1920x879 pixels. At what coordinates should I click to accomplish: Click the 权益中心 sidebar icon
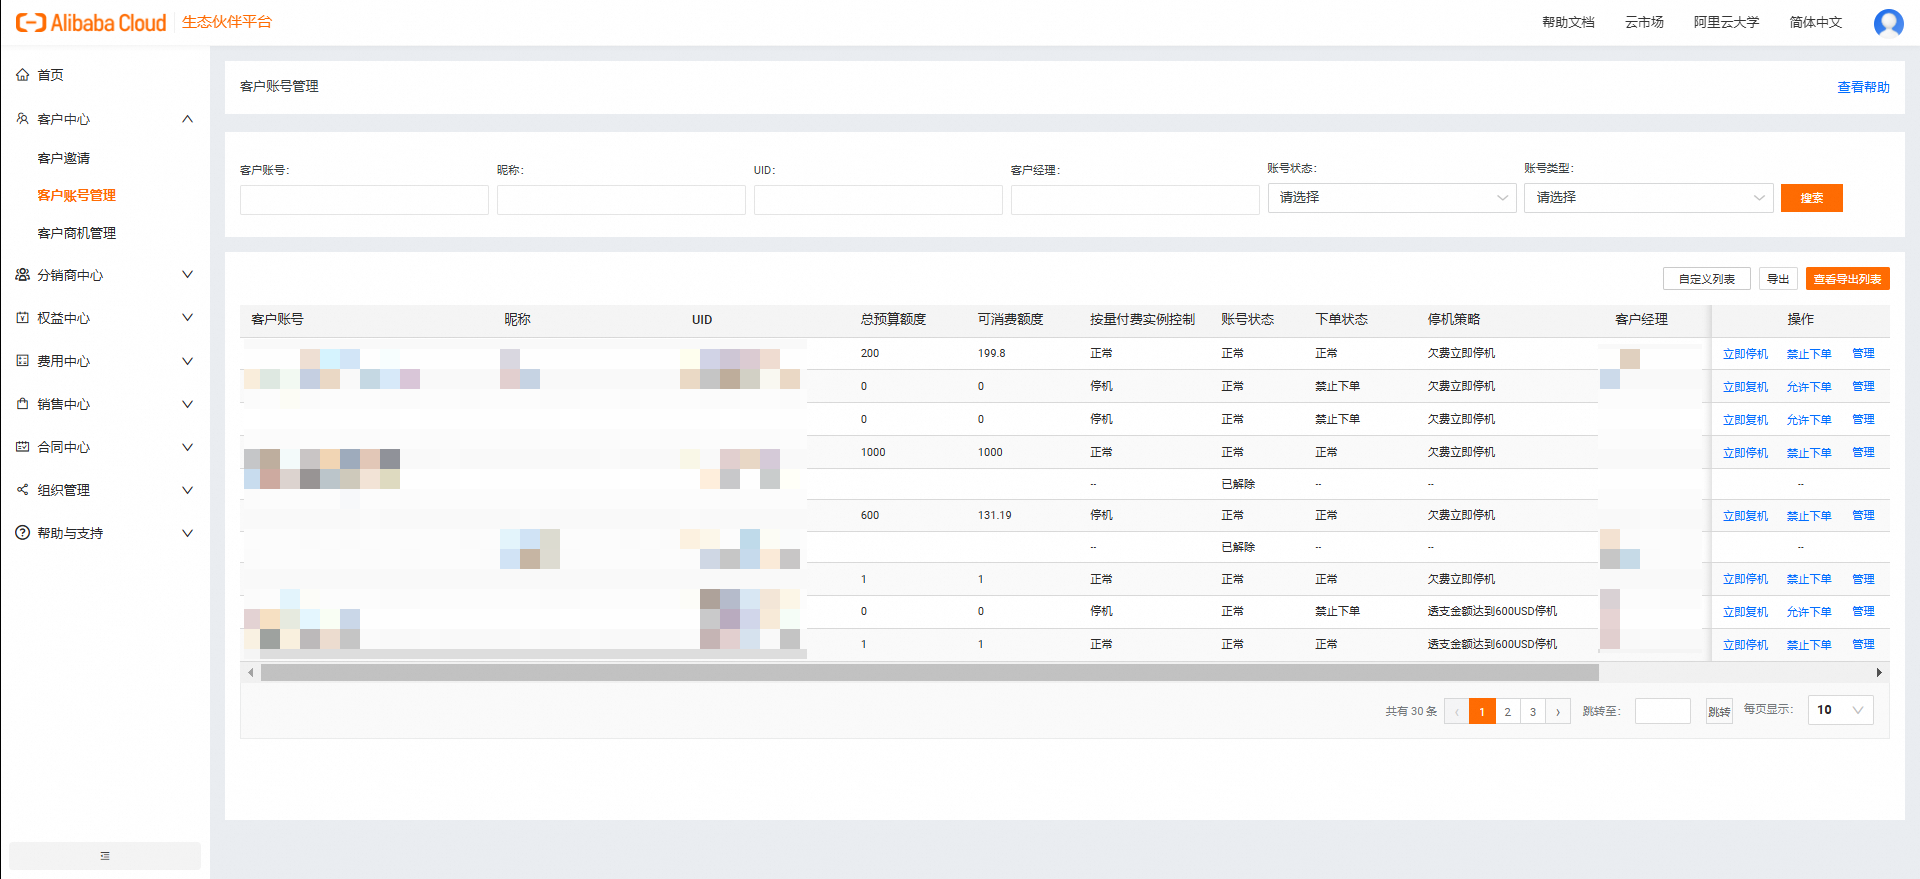click(22, 318)
